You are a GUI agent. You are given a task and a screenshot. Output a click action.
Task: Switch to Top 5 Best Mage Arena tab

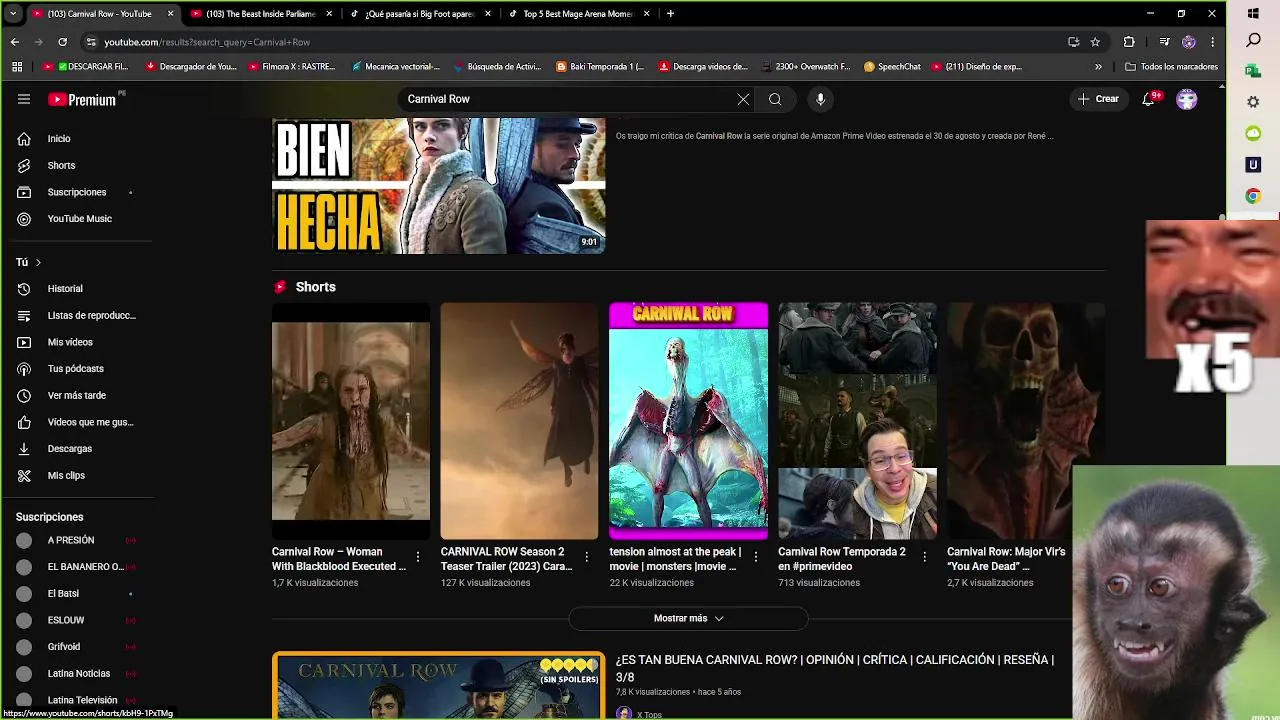tap(579, 14)
